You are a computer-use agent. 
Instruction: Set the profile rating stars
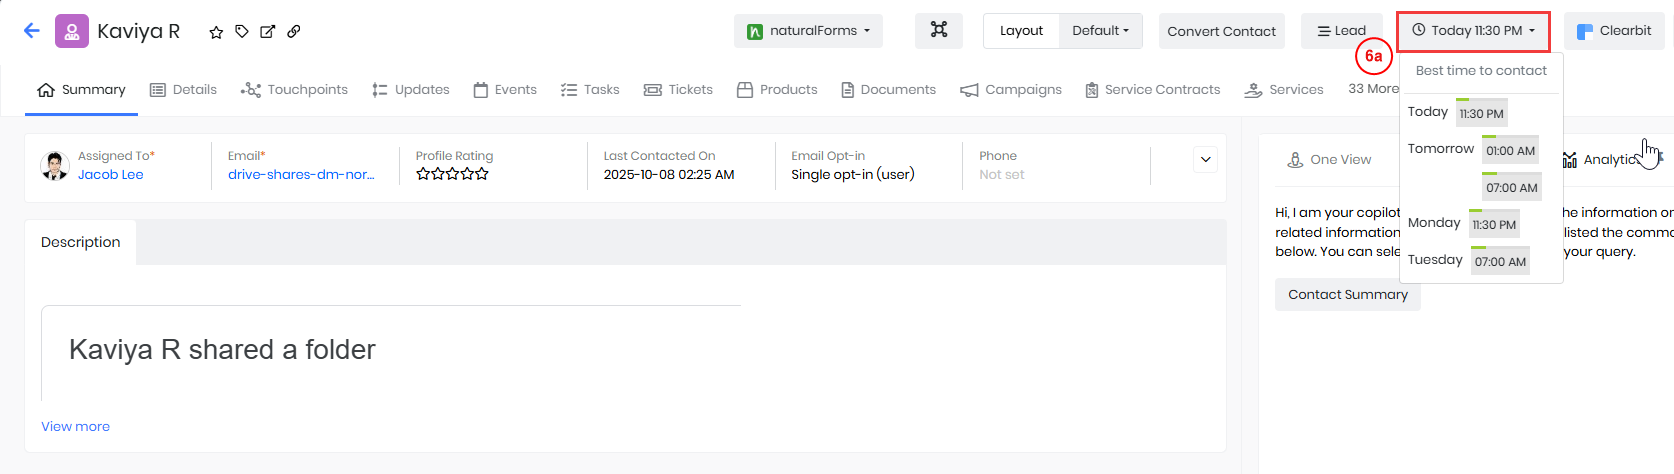(452, 174)
